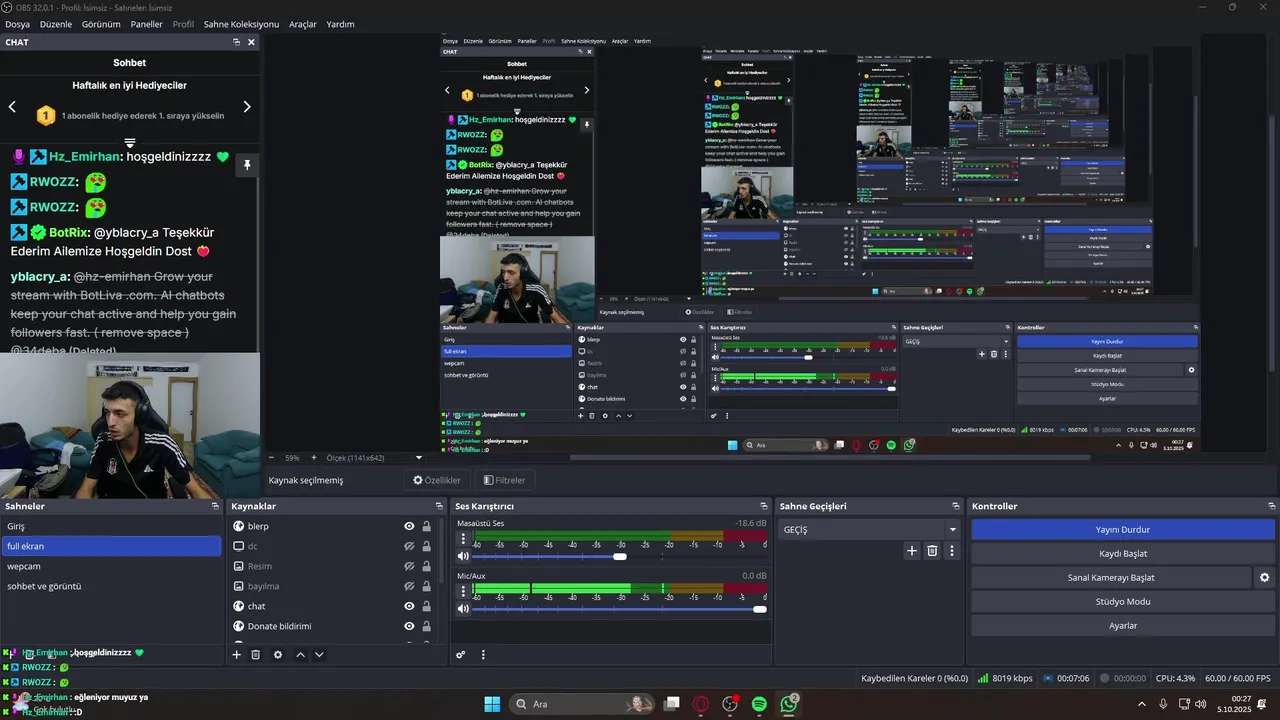Viewport: 1280px width, 720px height.
Task: Click the preview horizontal scrollbar
Action: pyautogui.click(x=830, y=458)
